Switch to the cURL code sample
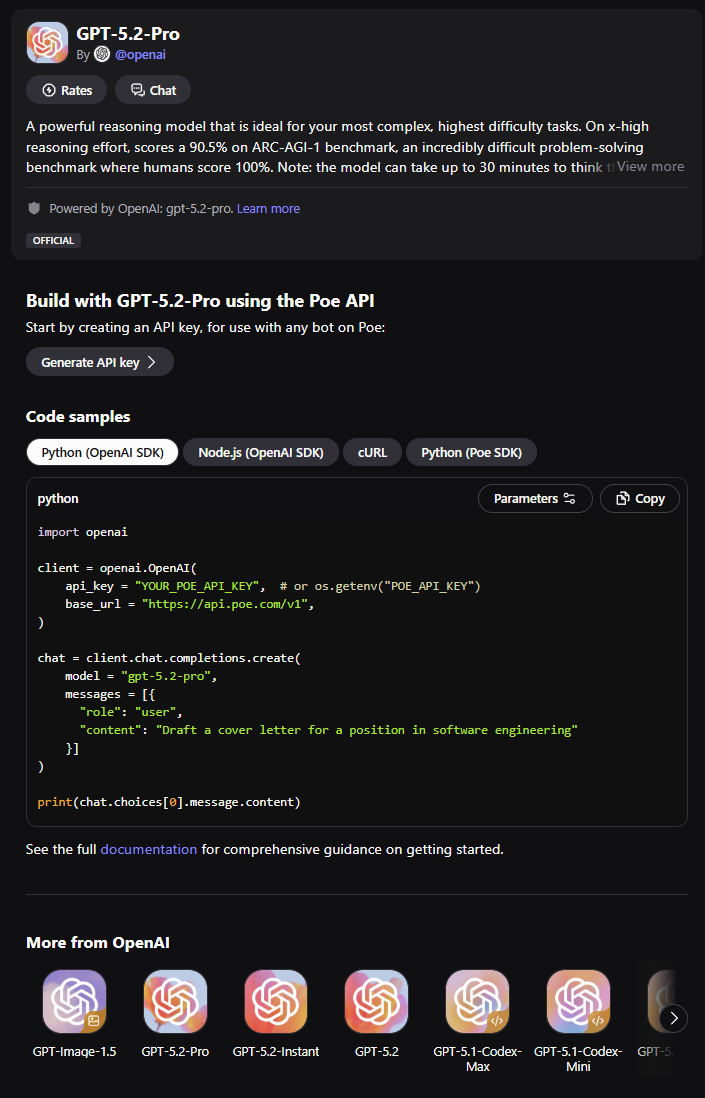The width and height of the screenshot is (705, 1098). tap(372, 452)
